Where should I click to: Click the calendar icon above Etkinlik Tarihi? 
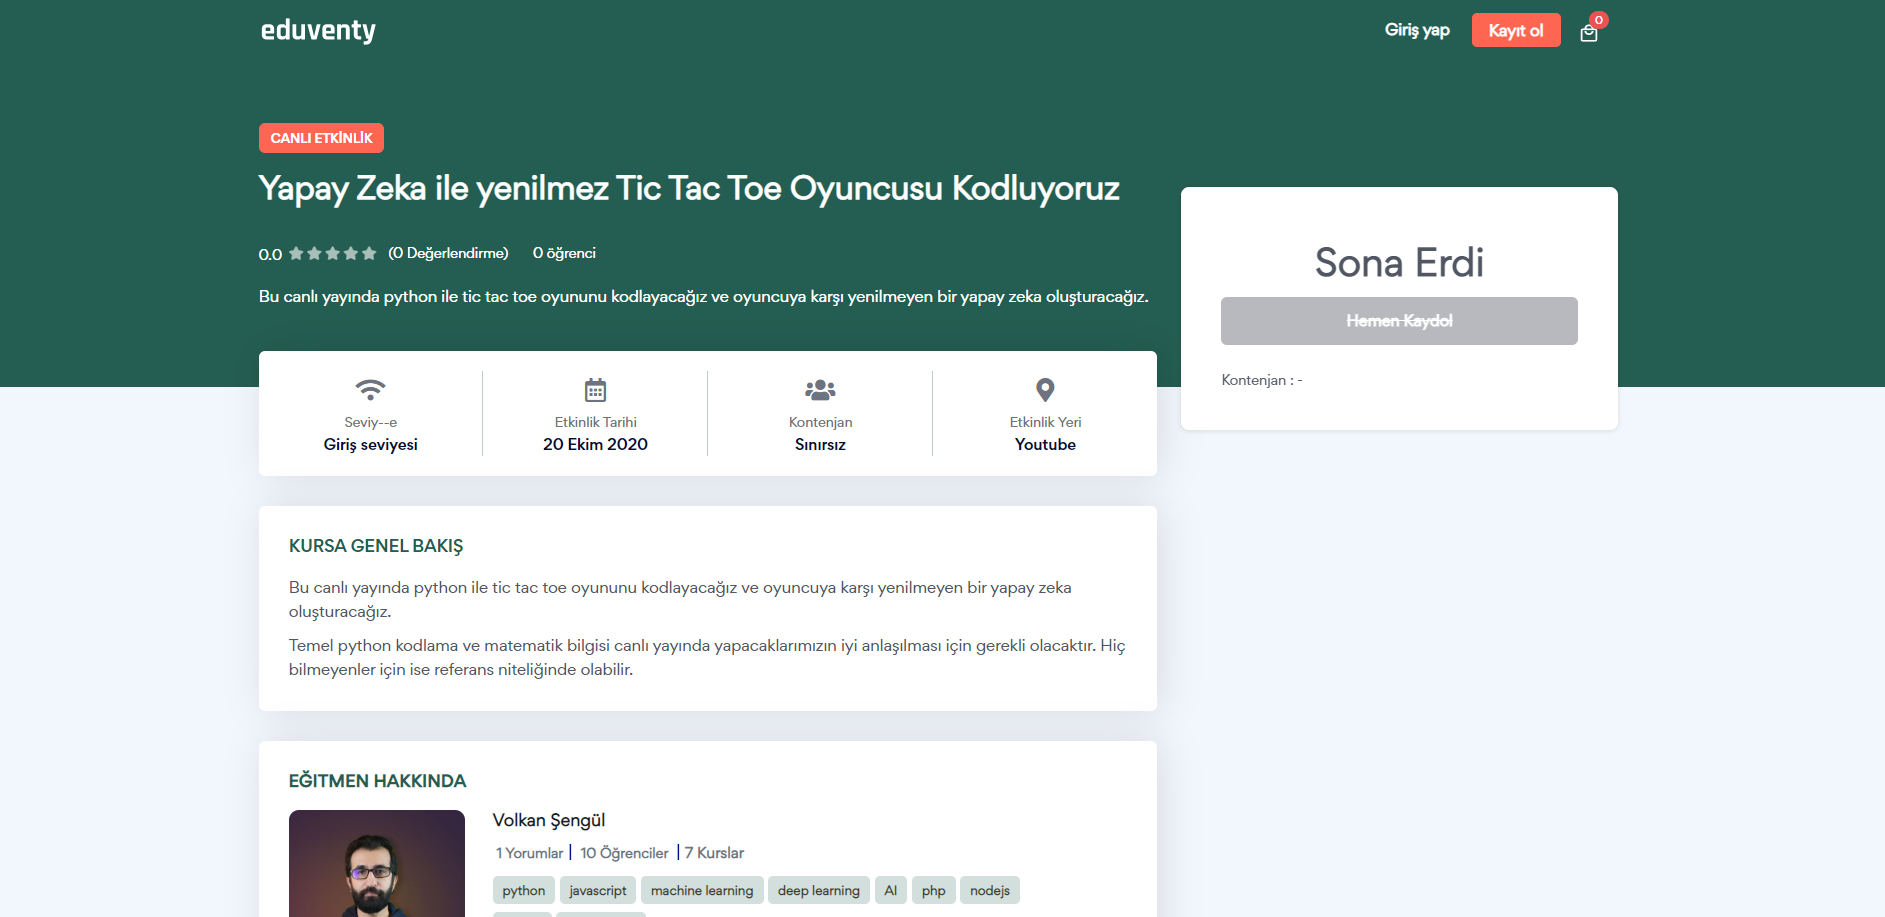click(x=595, y=389)
